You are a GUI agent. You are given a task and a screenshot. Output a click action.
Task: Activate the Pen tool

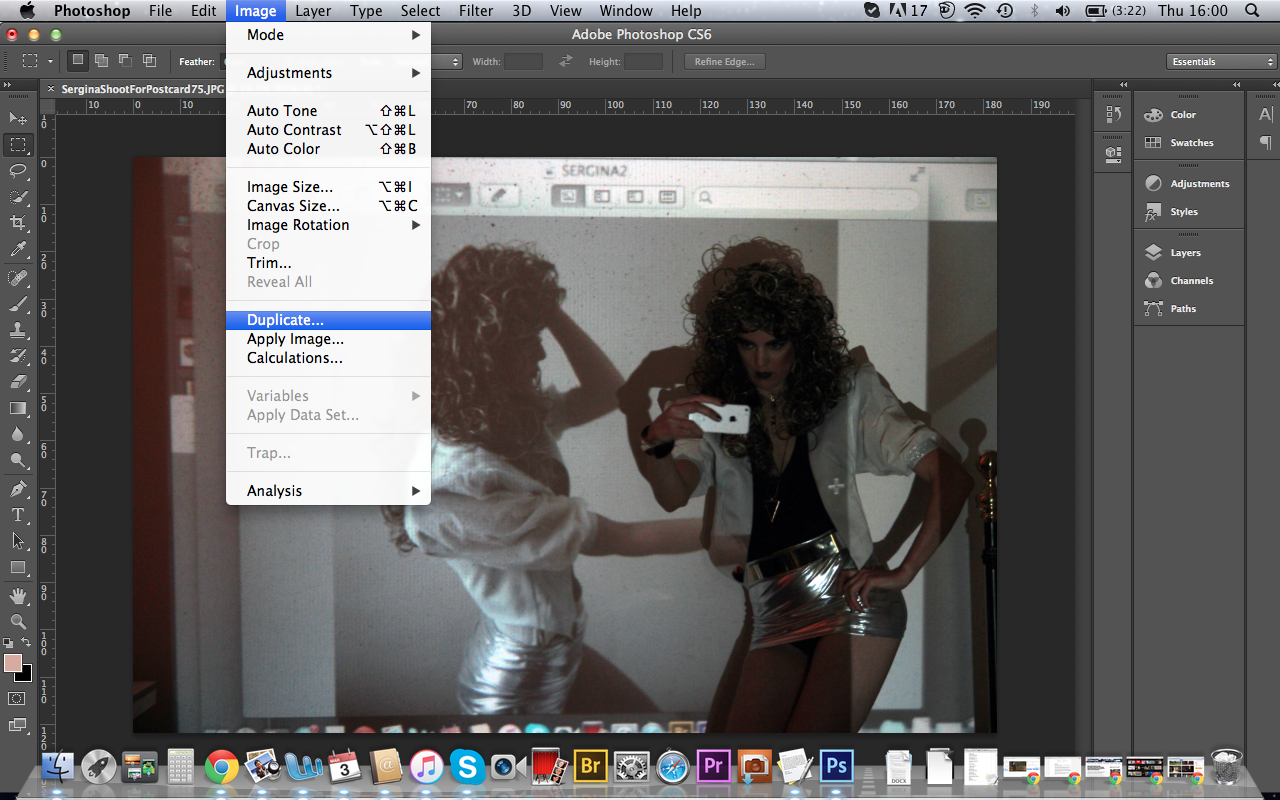click(18, 489)
